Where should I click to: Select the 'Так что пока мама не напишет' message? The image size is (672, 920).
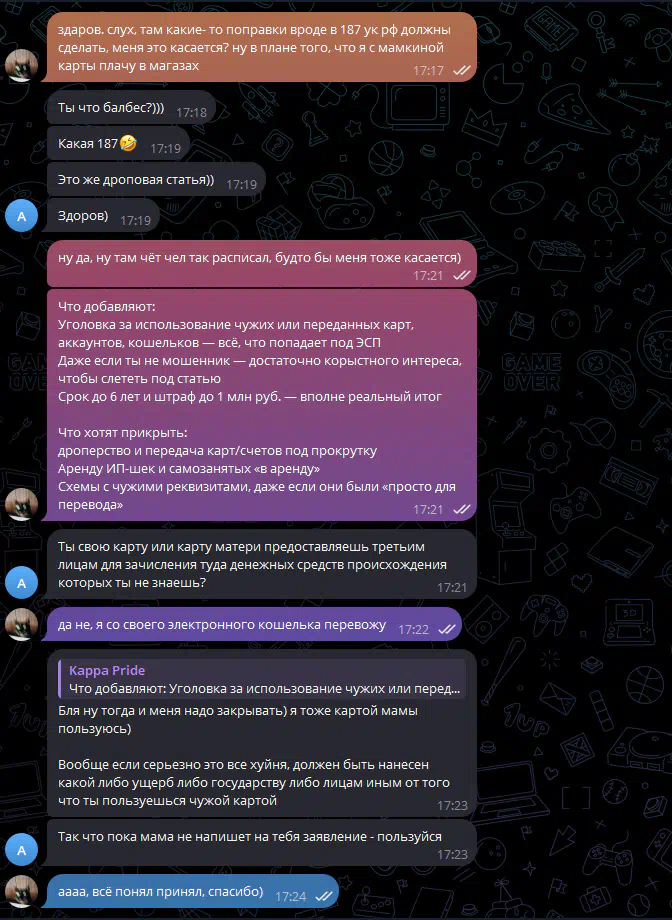261,843
